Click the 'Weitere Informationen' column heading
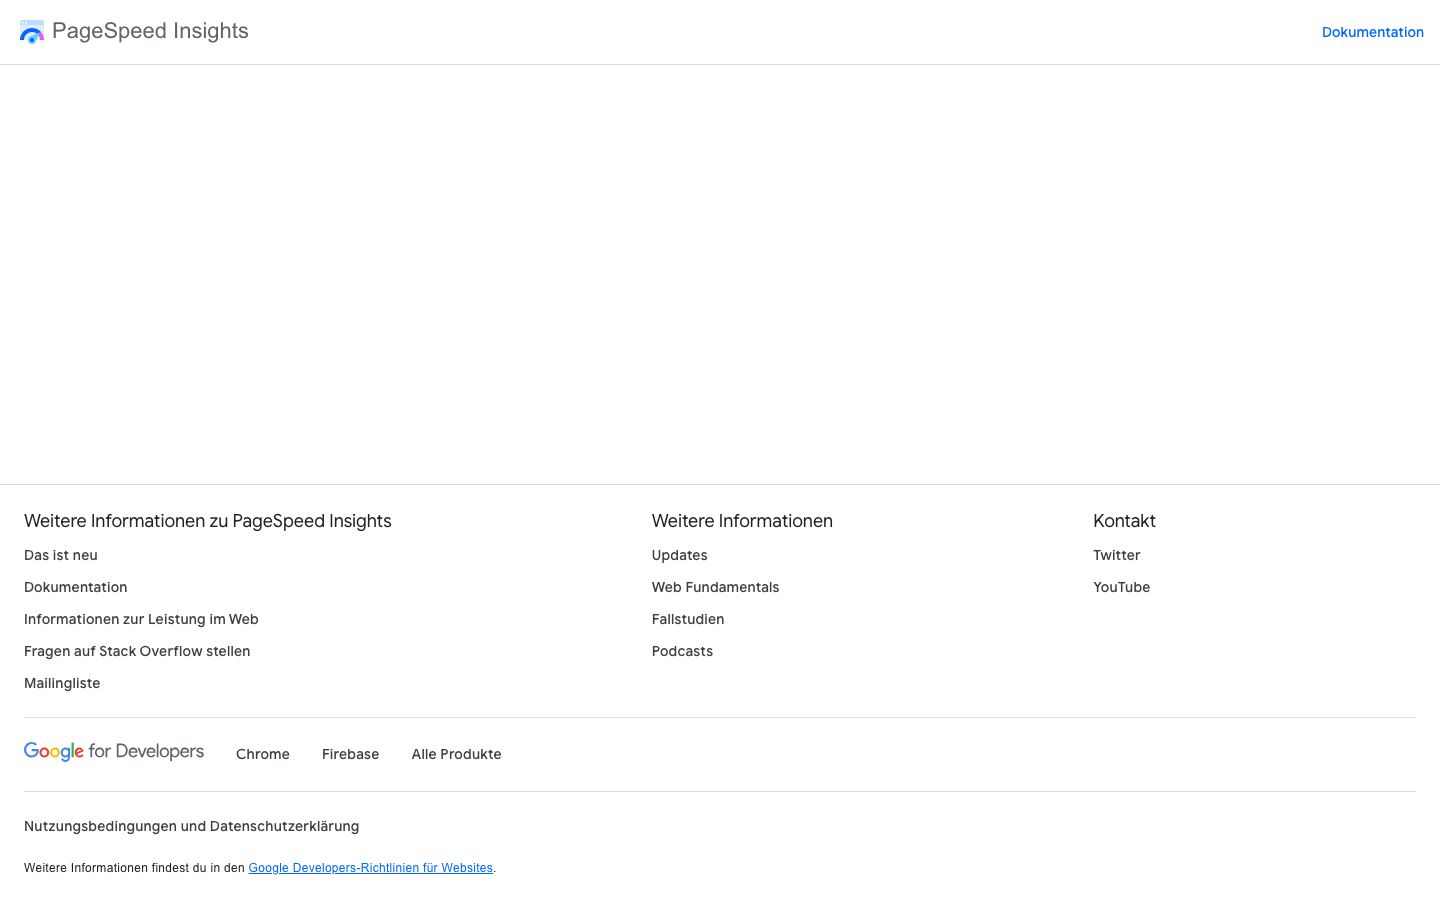Viewport: 1440px width, 900px height. (742, 521)
